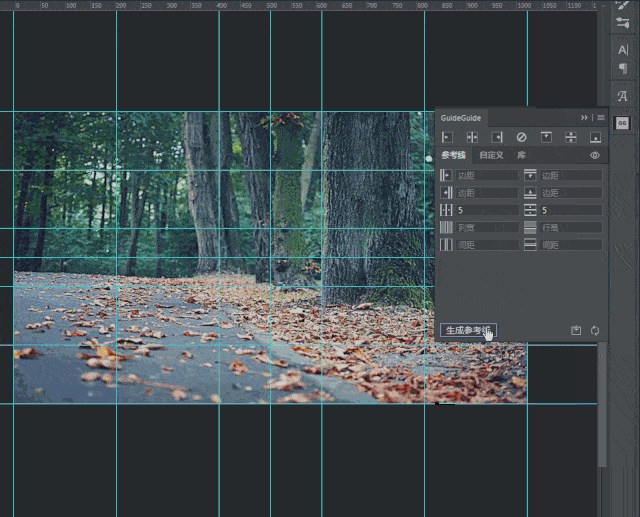
Task: Click the add vertical midpoint guide icon
Action: click(x=472, y=137)
